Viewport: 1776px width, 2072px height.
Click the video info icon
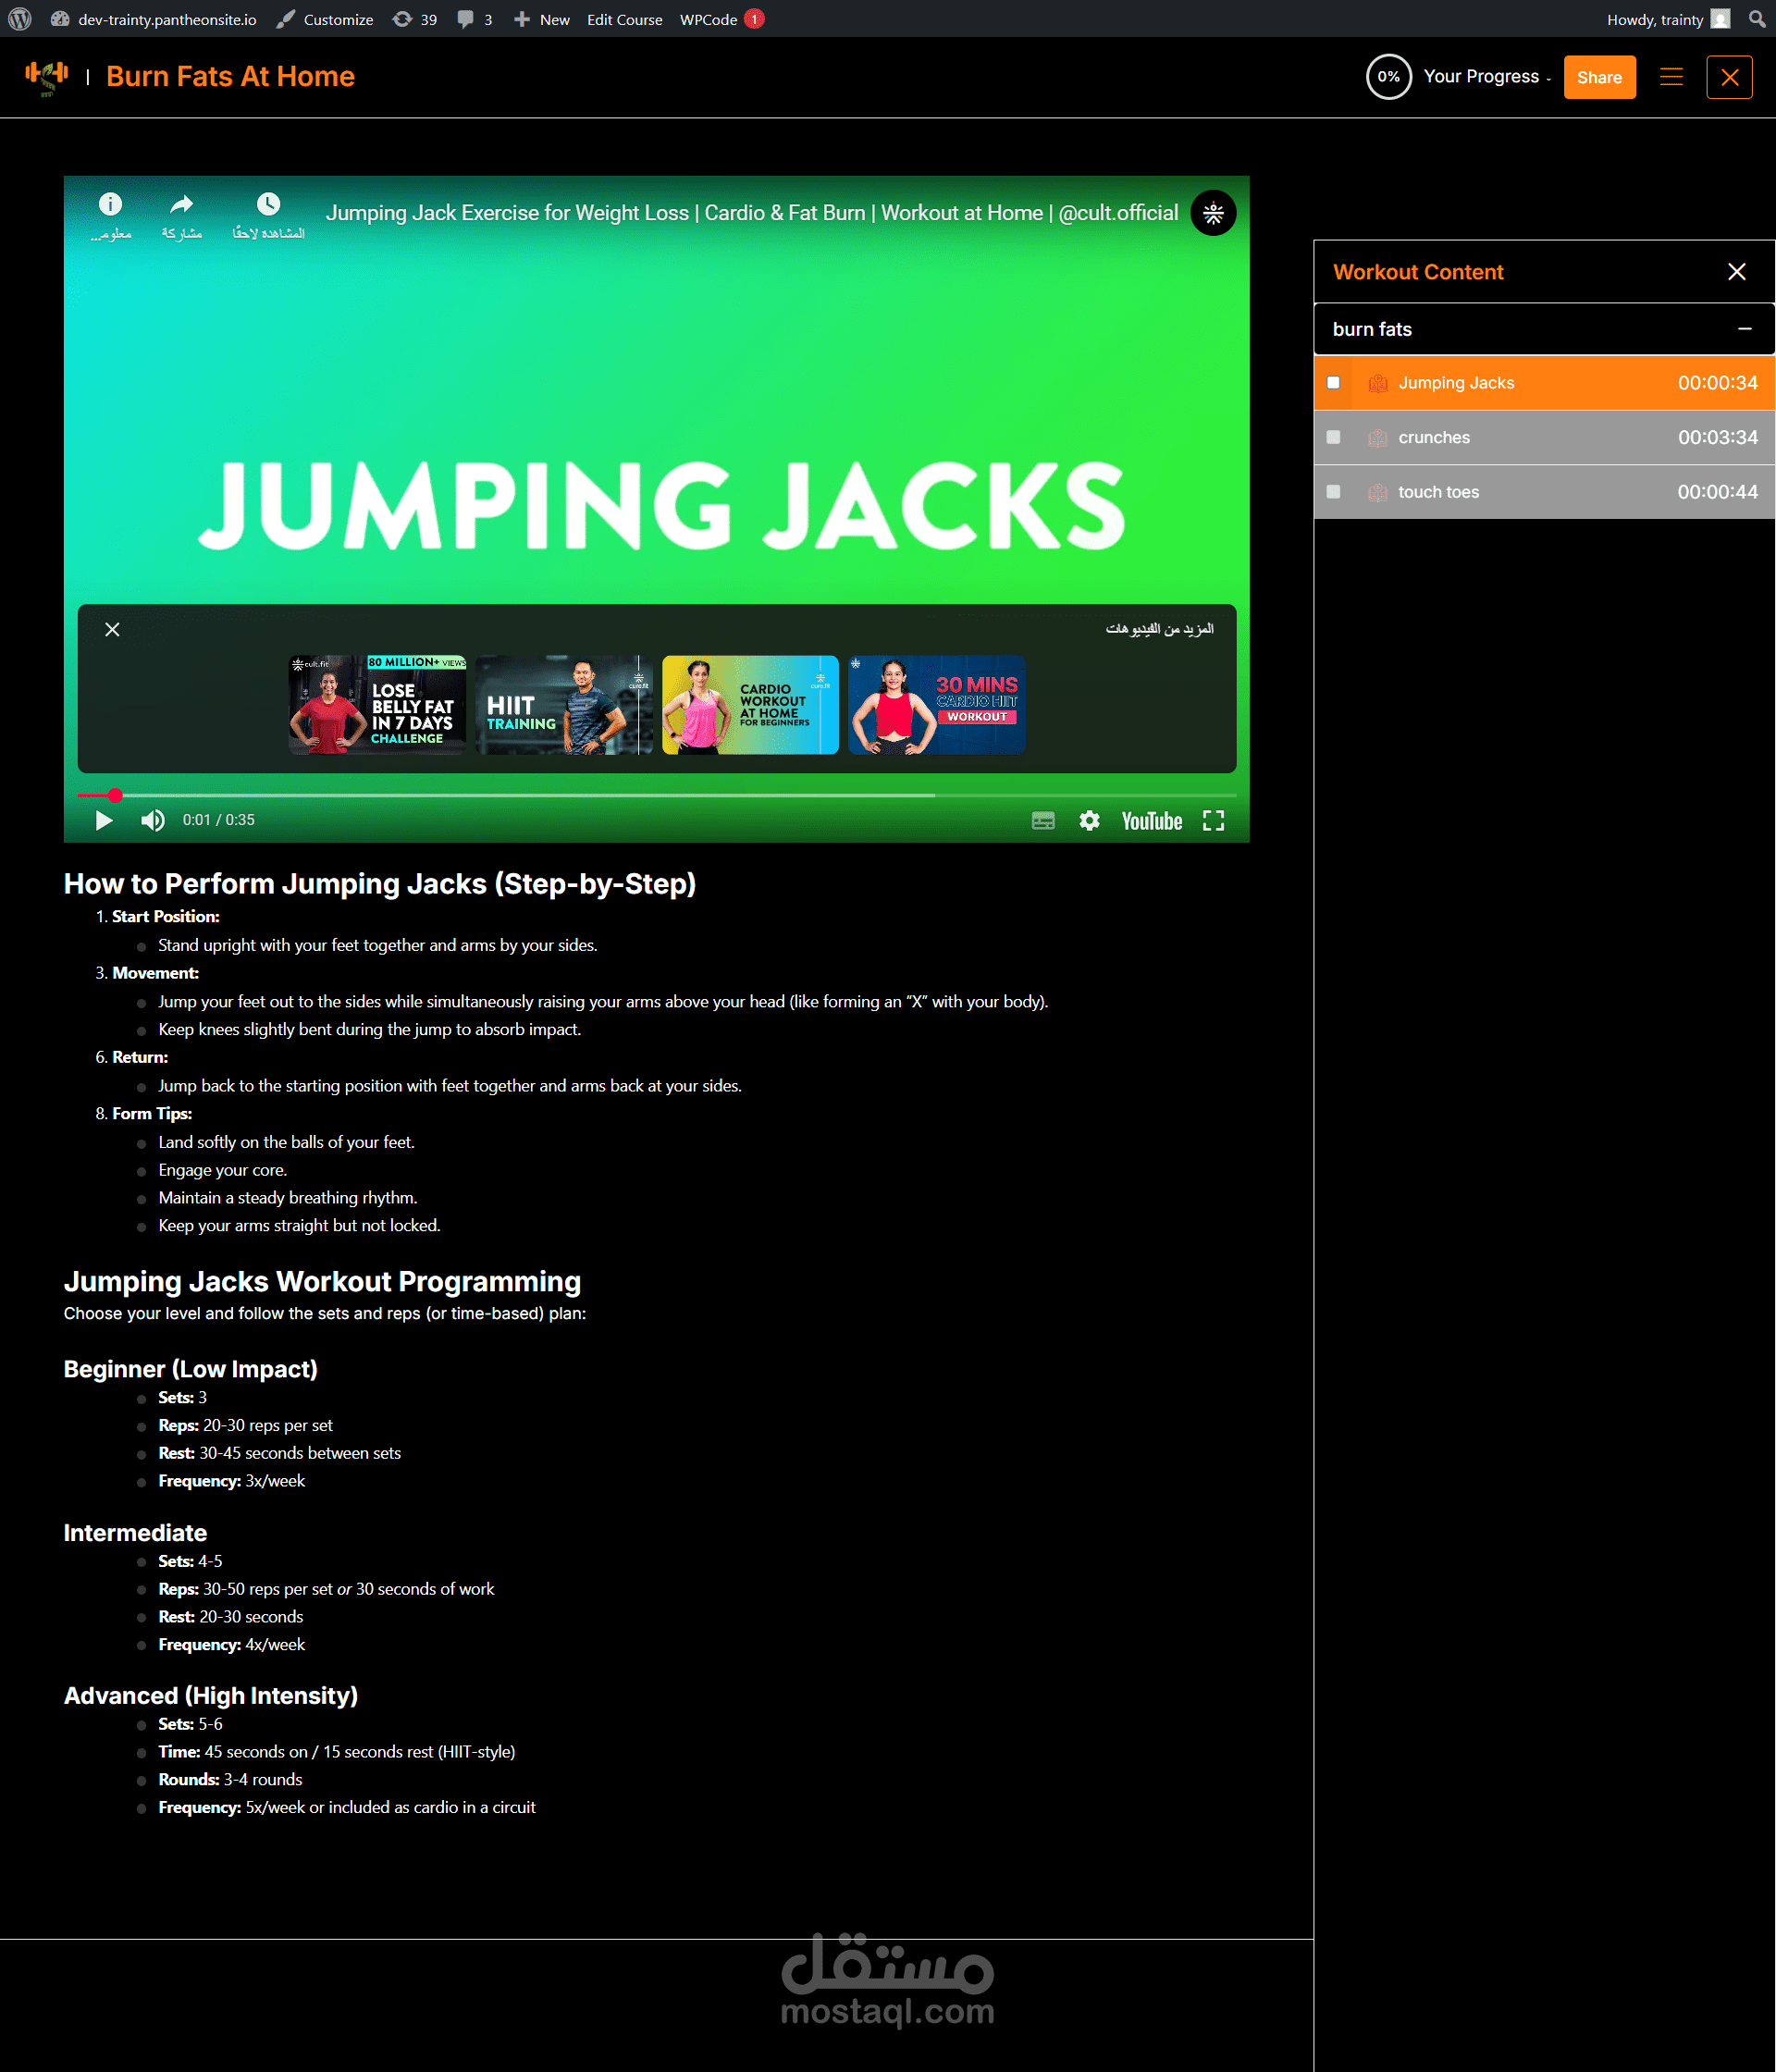(x=110, y=204)
